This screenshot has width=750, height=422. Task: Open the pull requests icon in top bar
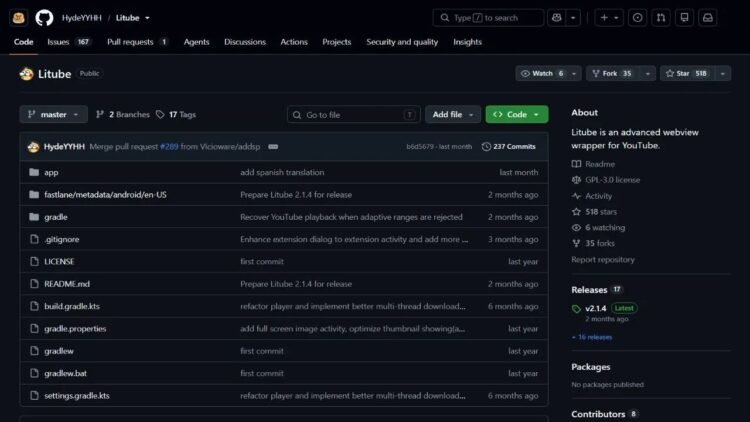[661, 18]
